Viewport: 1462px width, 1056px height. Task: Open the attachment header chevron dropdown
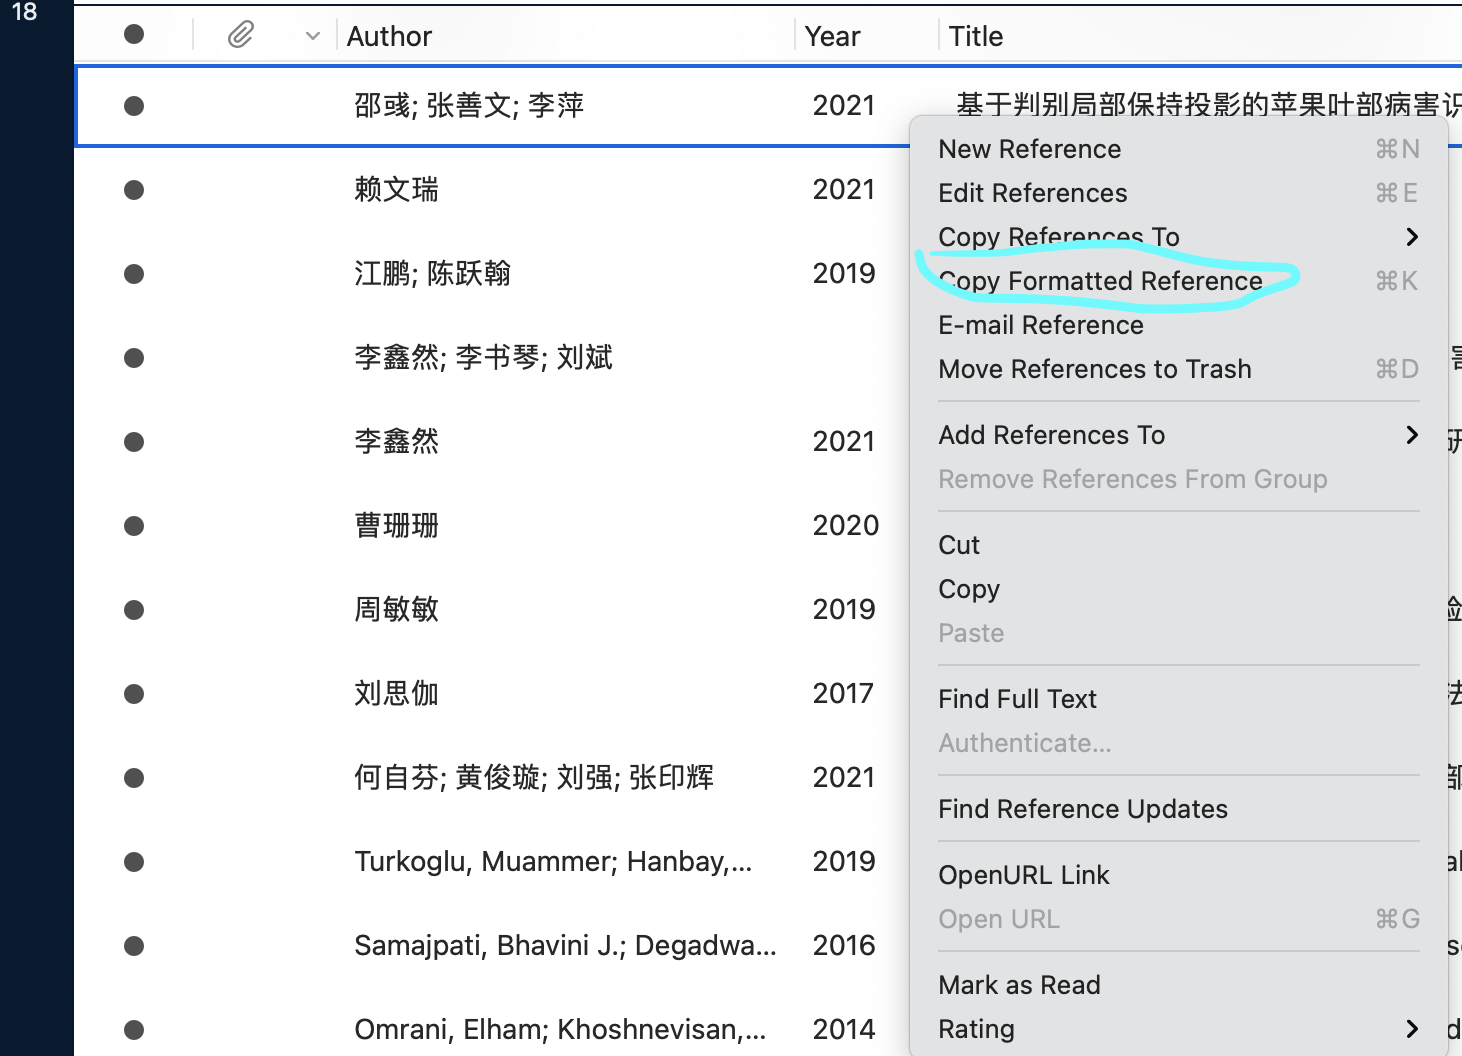(x=311, y=35)
